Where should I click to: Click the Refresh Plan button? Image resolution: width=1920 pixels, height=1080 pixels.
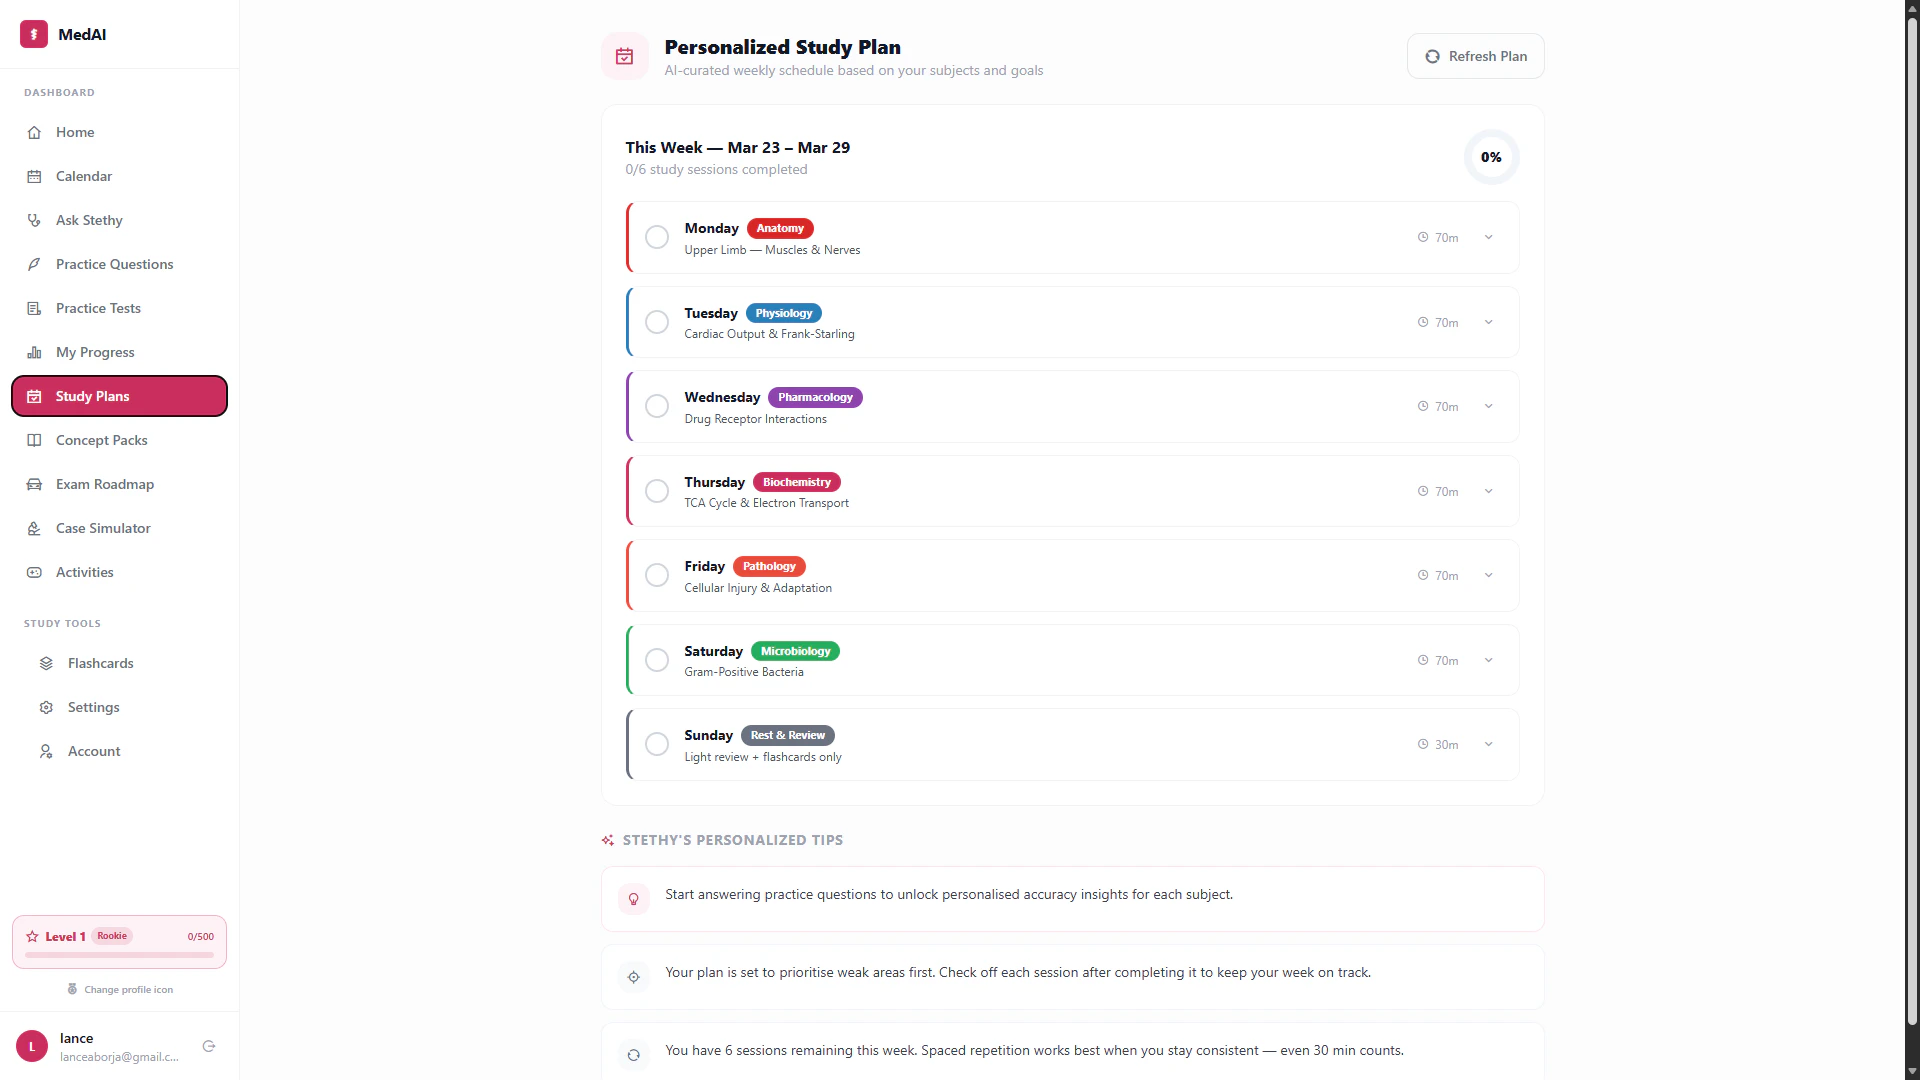(1475, 56)
